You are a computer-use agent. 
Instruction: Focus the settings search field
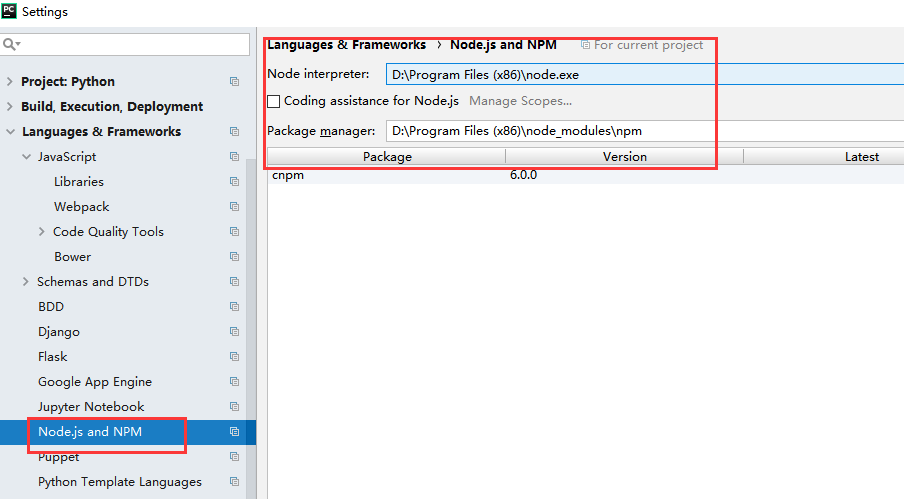point(125,44)
